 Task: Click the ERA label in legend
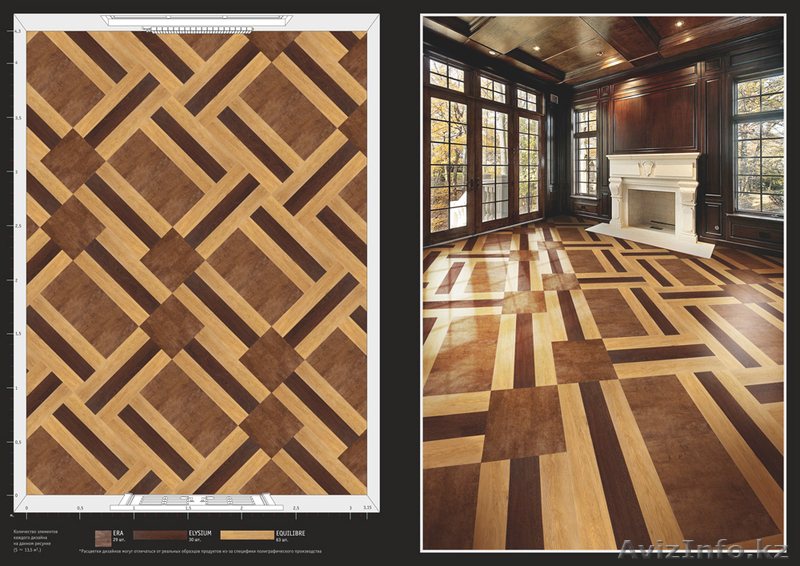pyautogui.click(x=118, y=533)
